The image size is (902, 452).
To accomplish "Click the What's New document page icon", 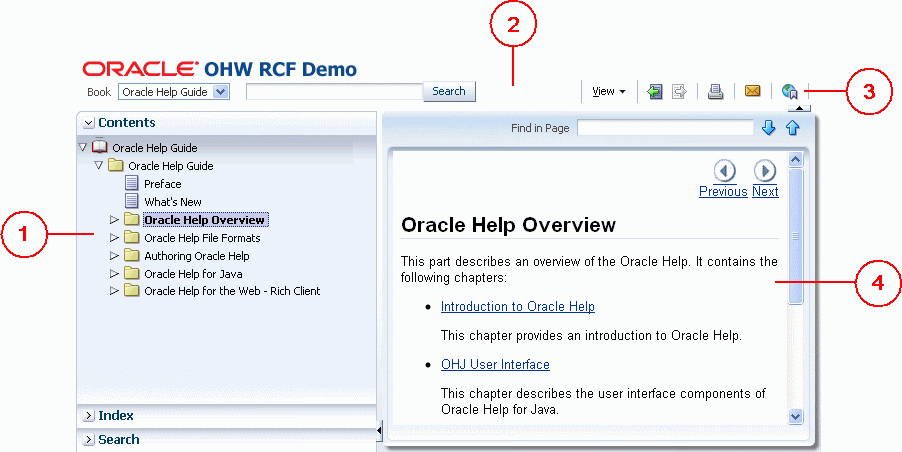I will (132, 201).
